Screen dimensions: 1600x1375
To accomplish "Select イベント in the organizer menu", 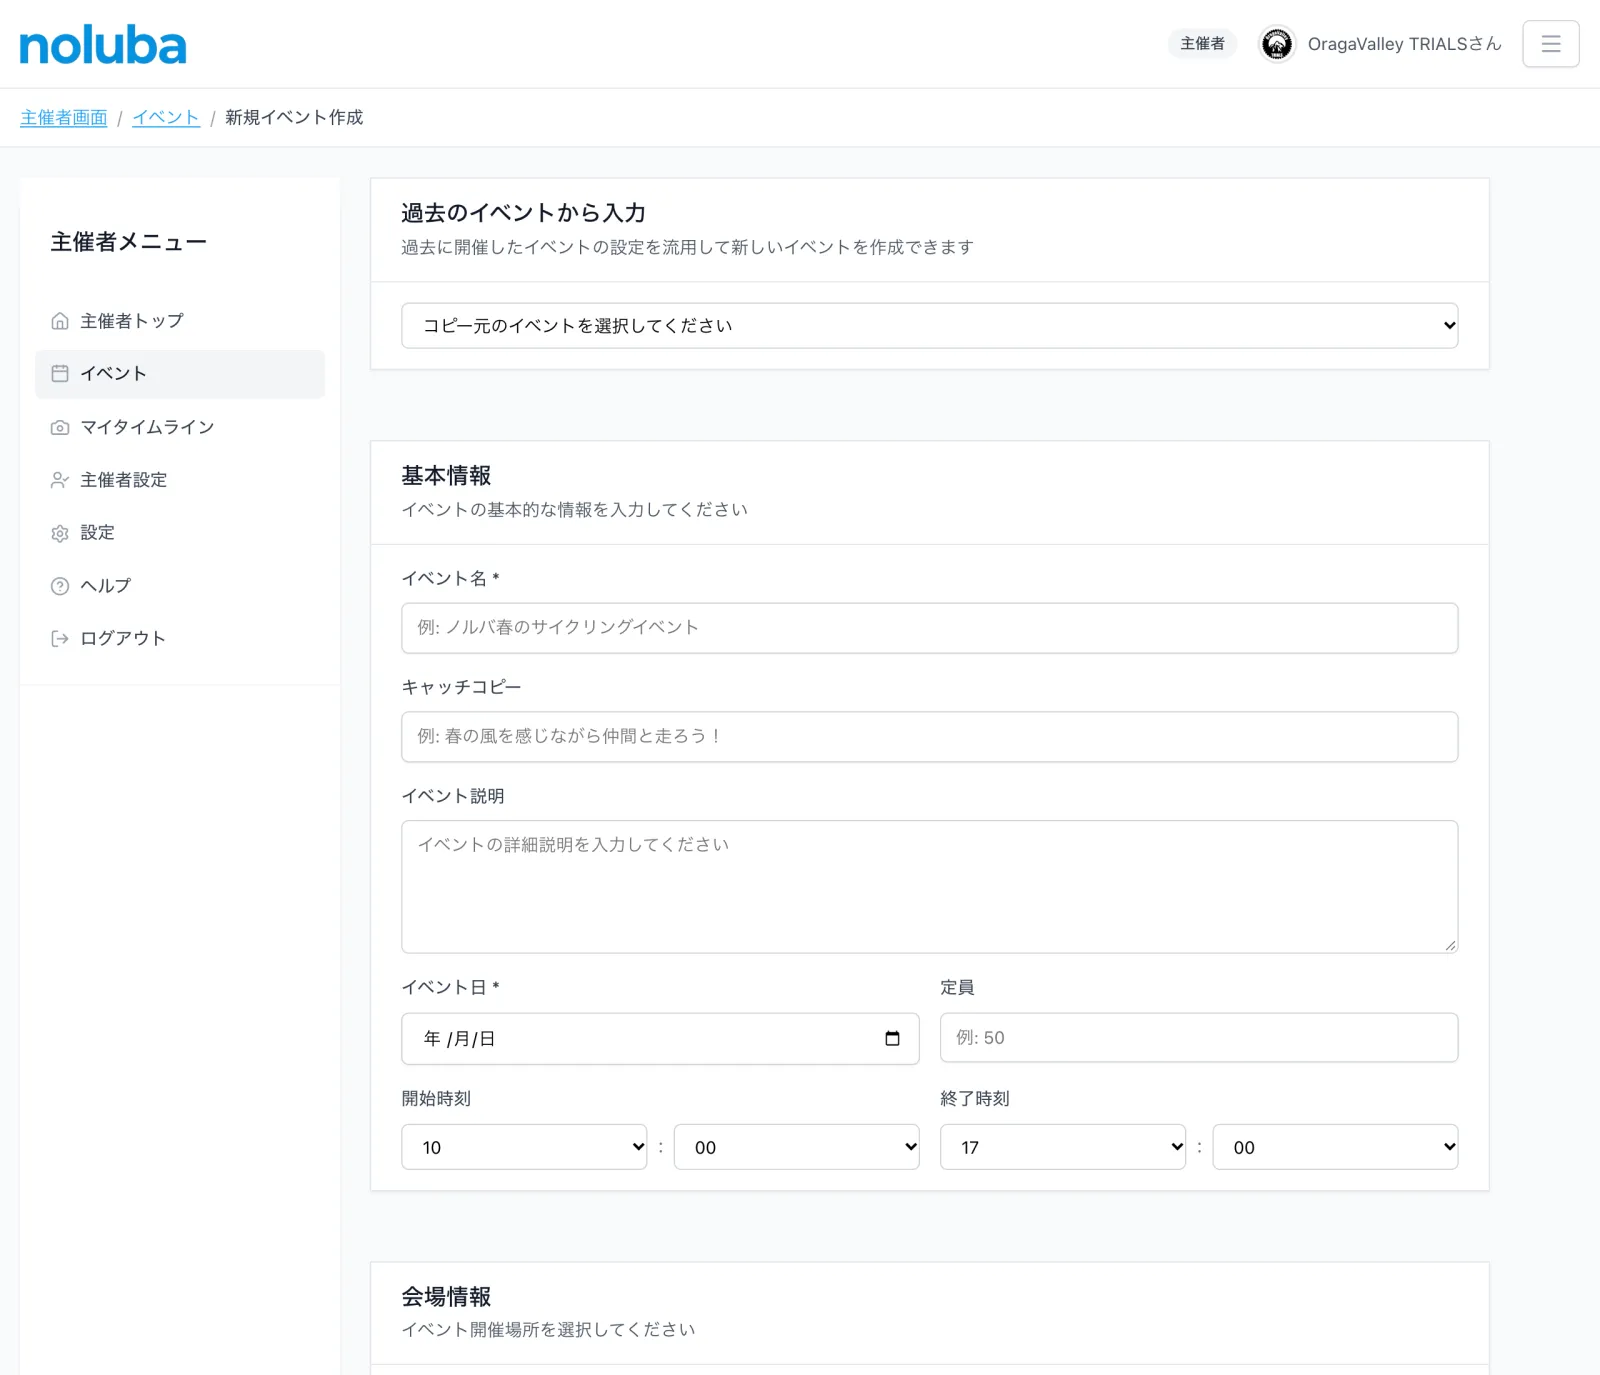I will [x=180, y=374].
